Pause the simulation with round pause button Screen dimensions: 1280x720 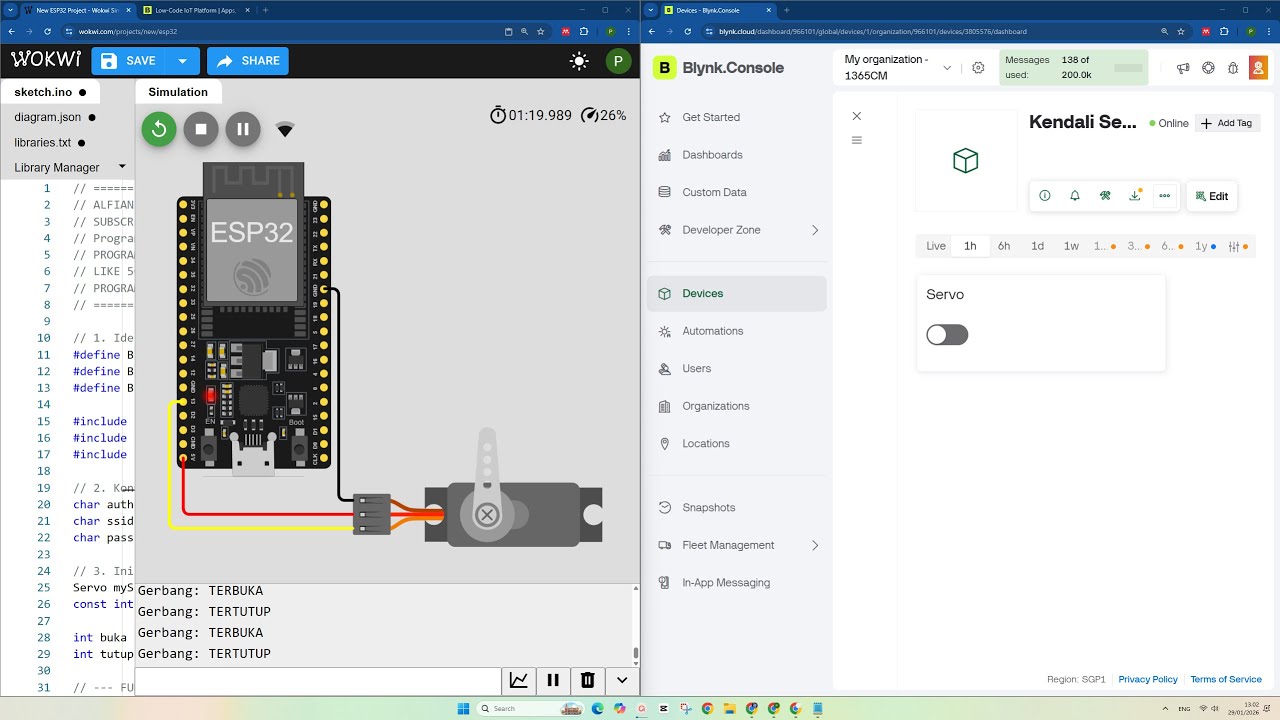[243, 129]
